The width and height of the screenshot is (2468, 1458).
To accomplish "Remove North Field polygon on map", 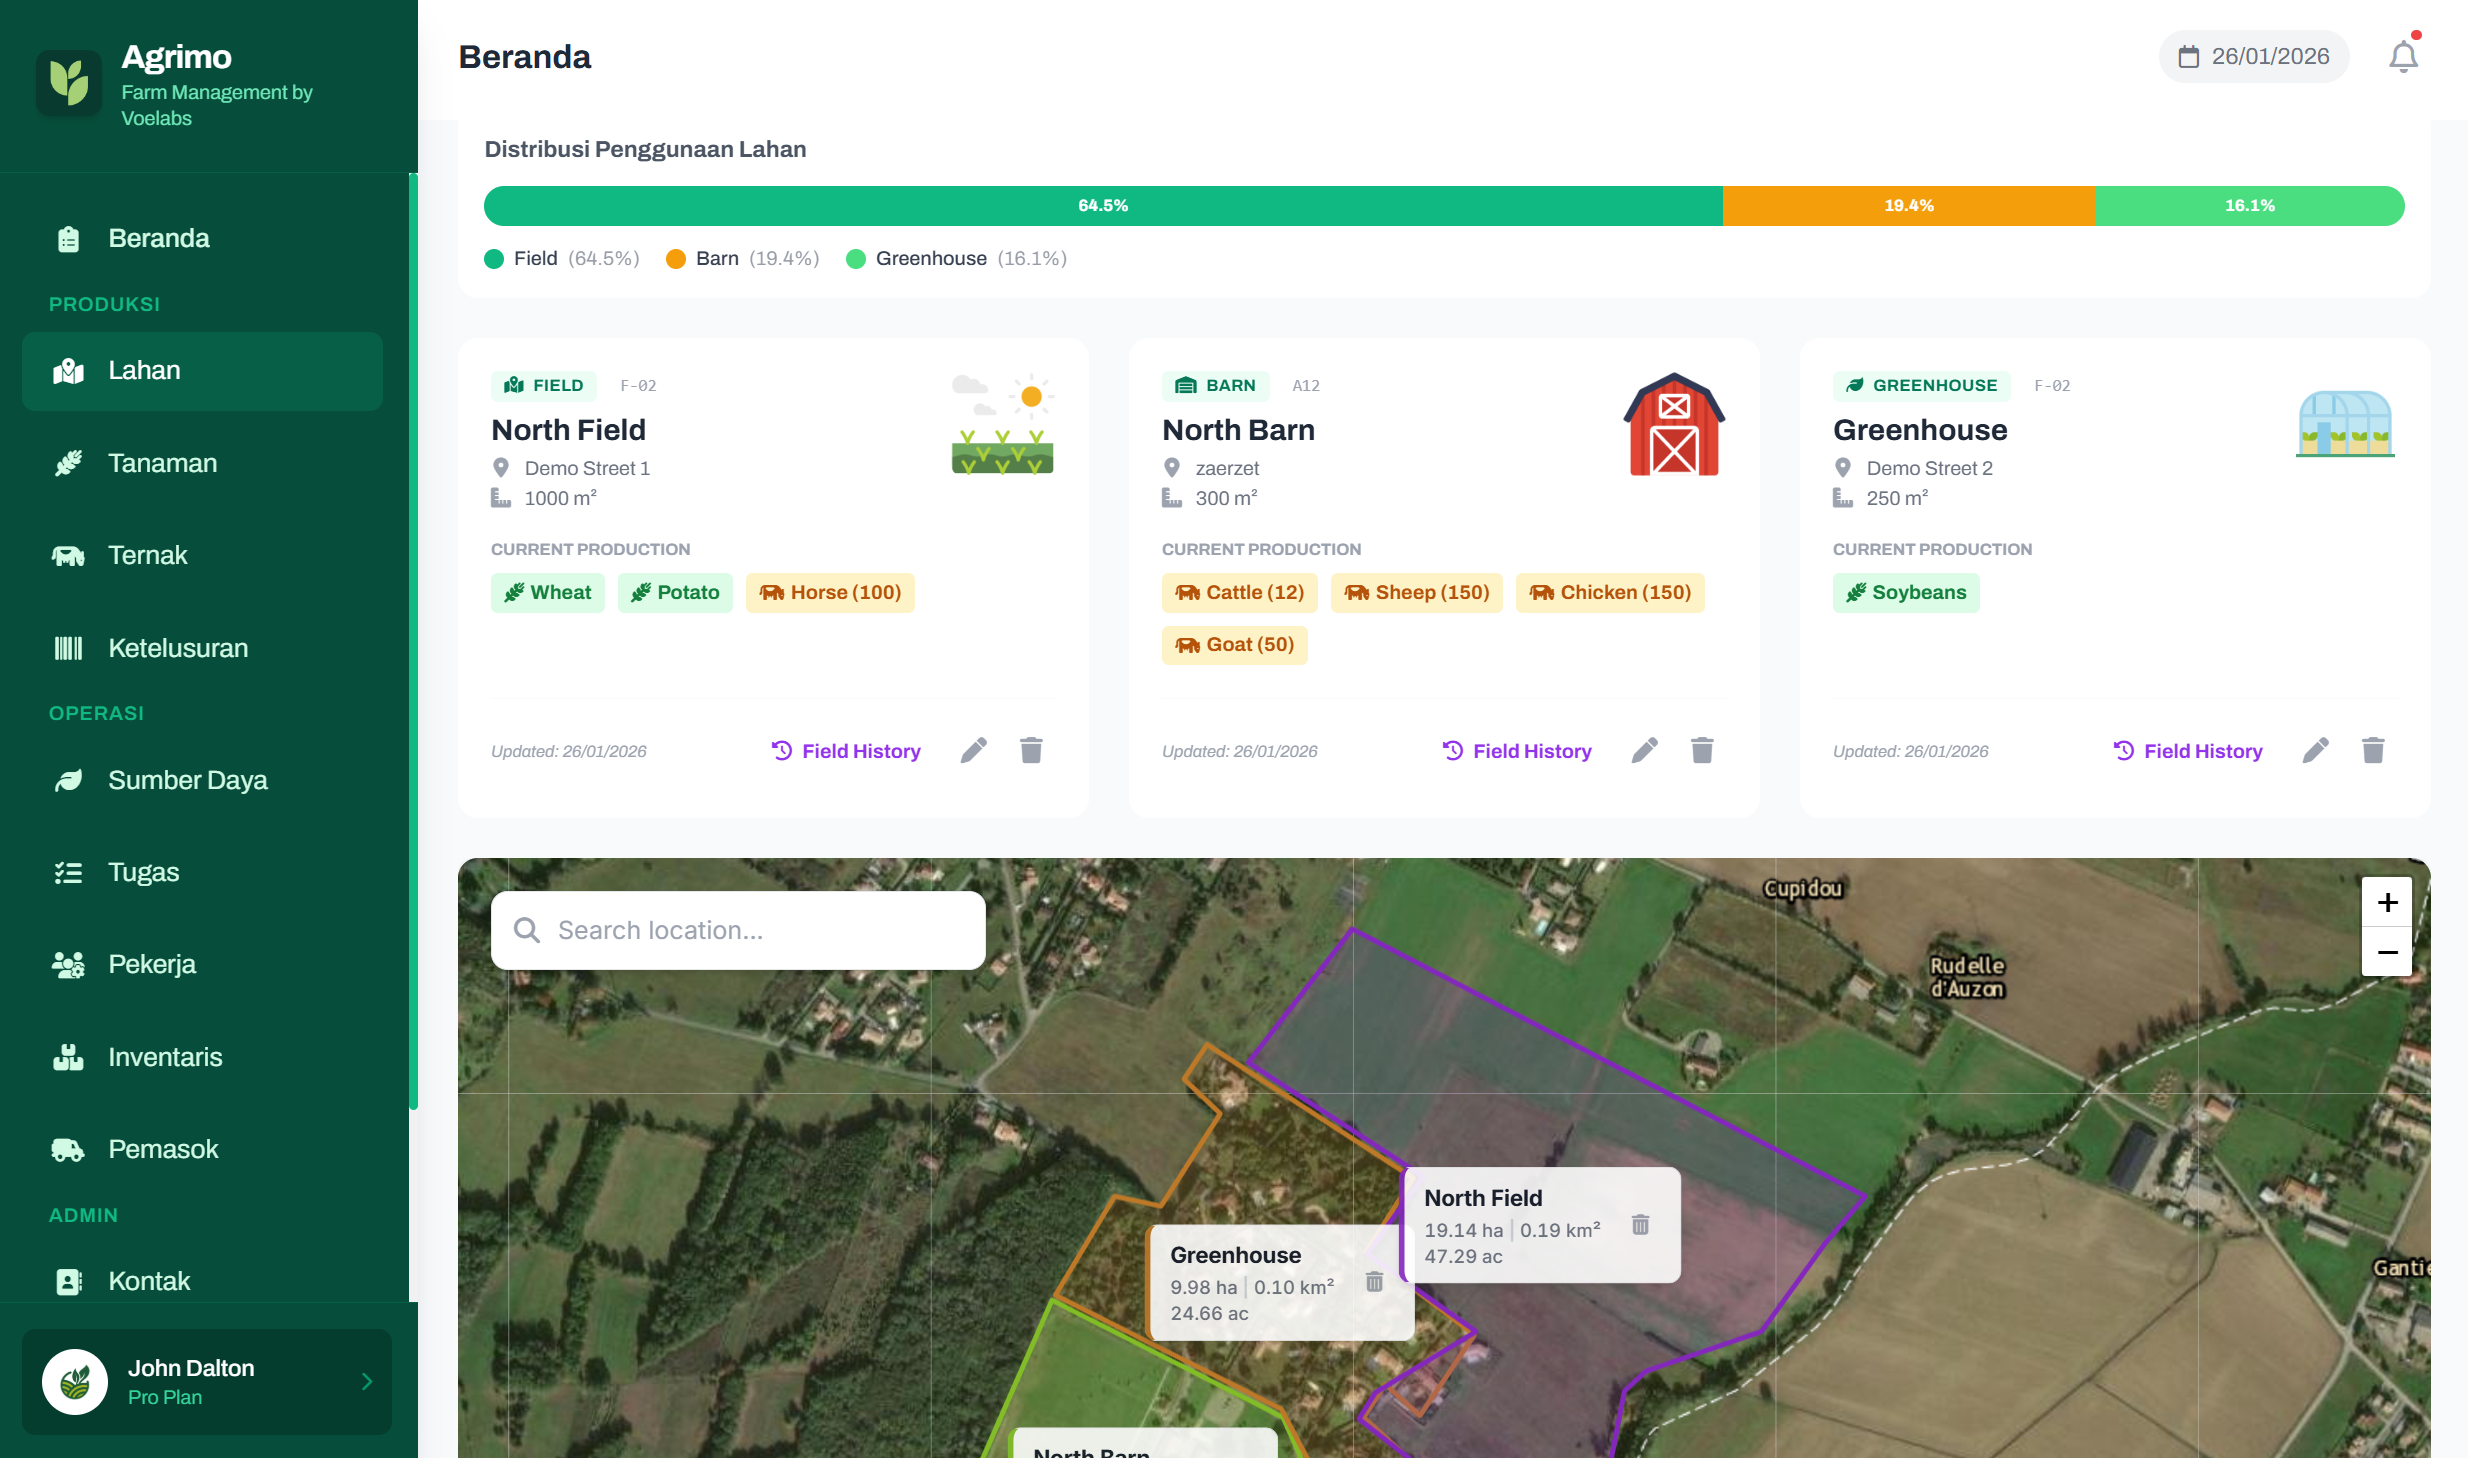I will [1640, 1225].
